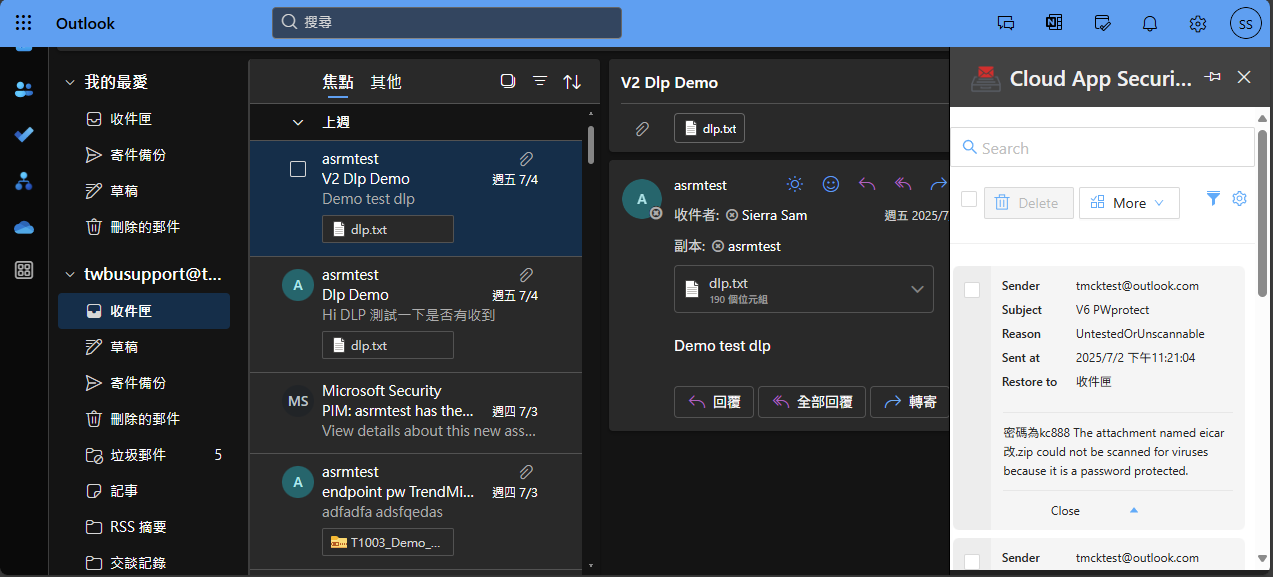Pin the Cloud App Security panel
The image size is (1273, 577).
click(1213, 78)
